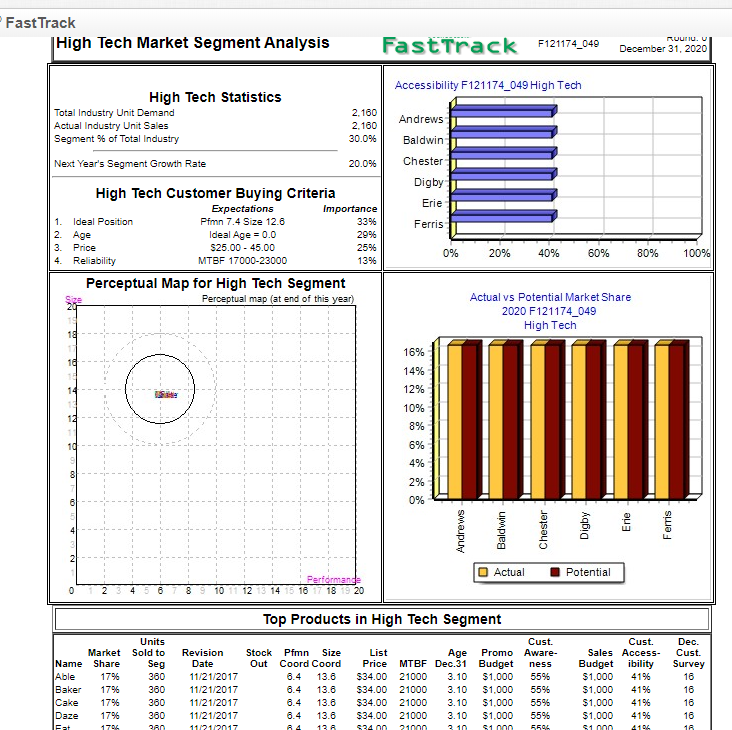Click the Erie accessibility bar
Image resolution: width=732 pixels, height=730 pixels.
click(504, 195)
